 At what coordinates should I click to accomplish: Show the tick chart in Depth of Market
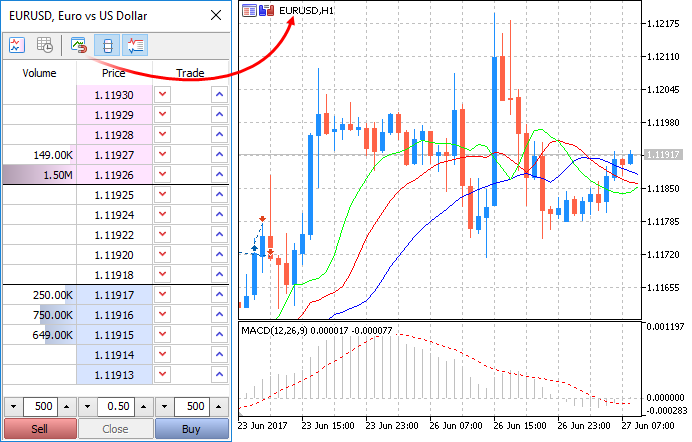[17, 45]
